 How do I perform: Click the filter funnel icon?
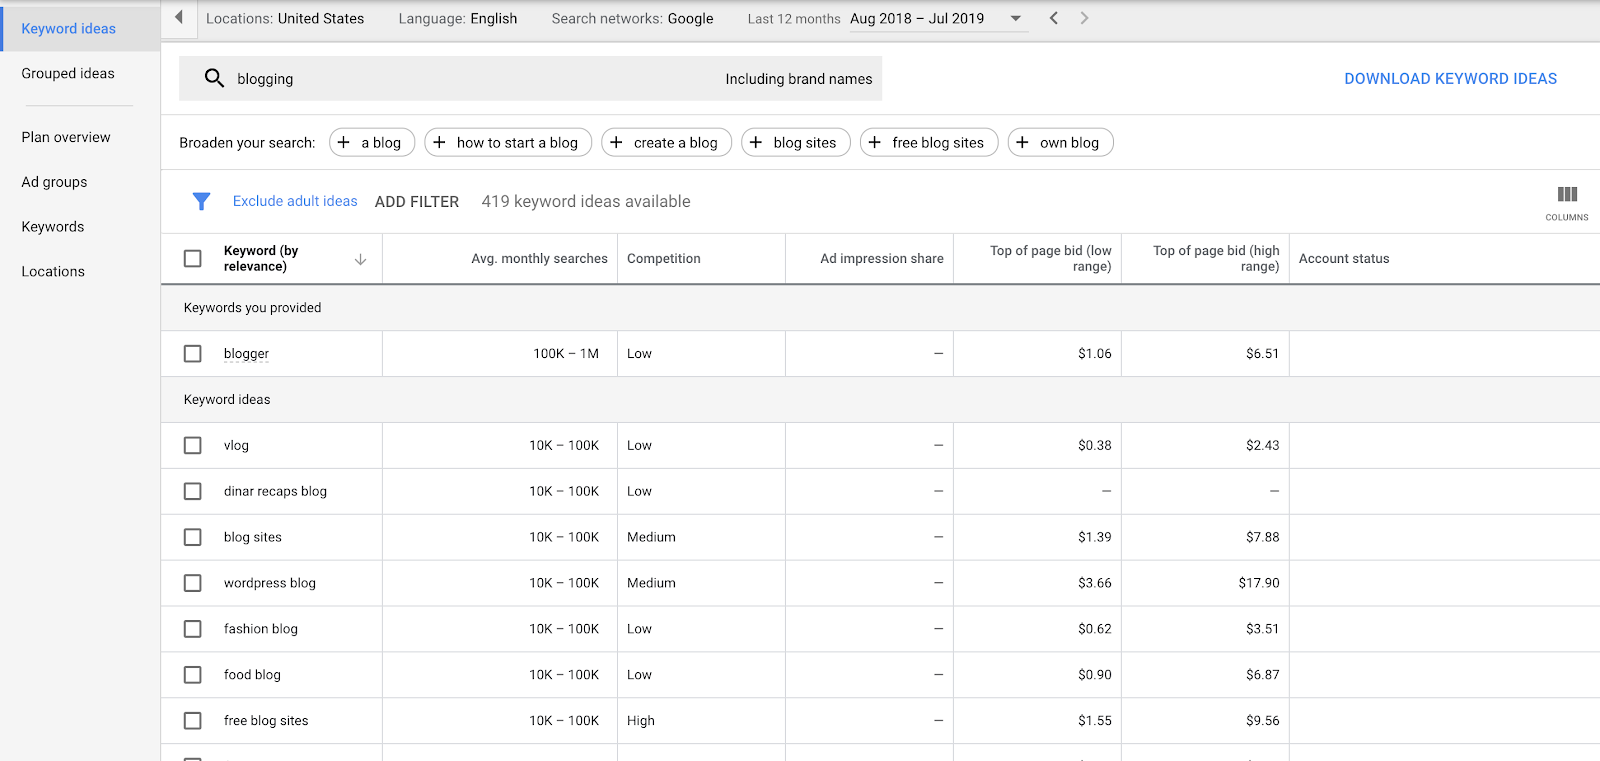(201, 202)
